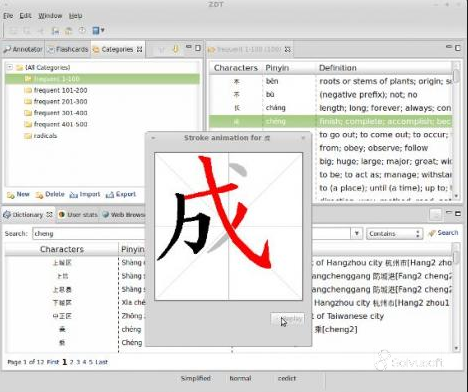Open the Contains match type dropdown
468x392 pixels.
point(394,234)
